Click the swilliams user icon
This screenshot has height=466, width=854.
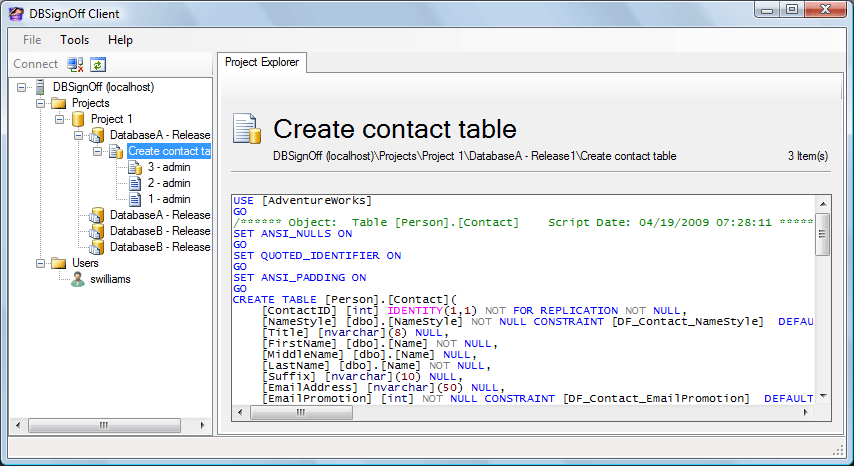[x=78, y=279]
